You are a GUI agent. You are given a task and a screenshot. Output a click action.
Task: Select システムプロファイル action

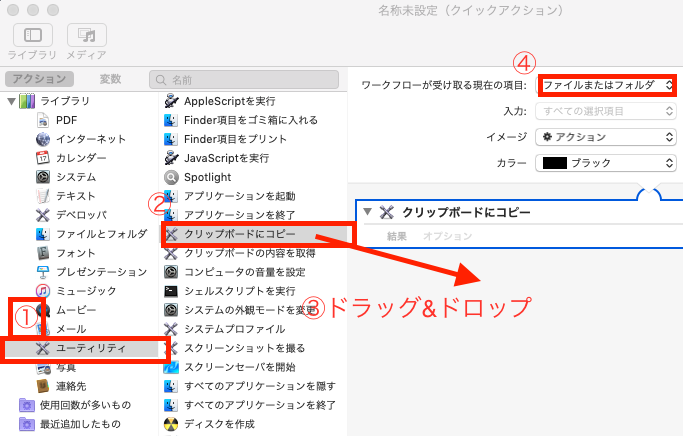pos(225,329)
